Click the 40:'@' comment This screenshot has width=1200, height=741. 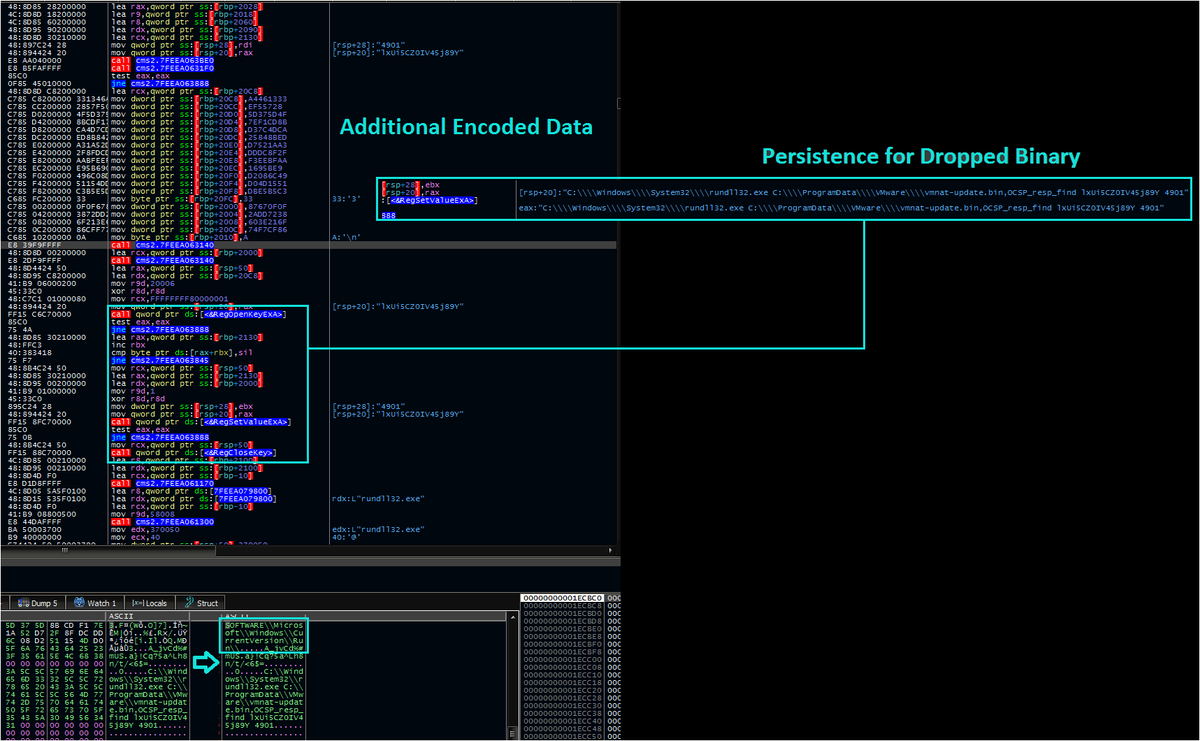(x=344, y=536)
